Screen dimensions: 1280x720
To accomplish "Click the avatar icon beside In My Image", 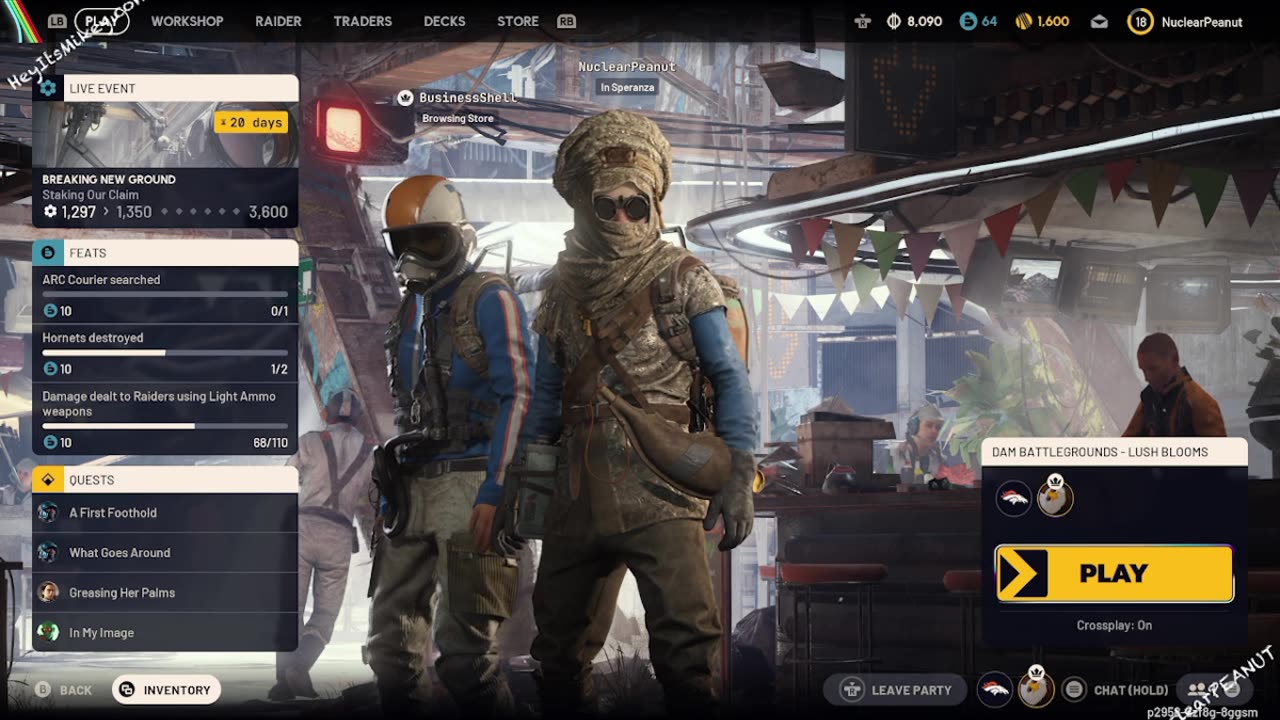I will pyautogui.click(x=48, y=633).
